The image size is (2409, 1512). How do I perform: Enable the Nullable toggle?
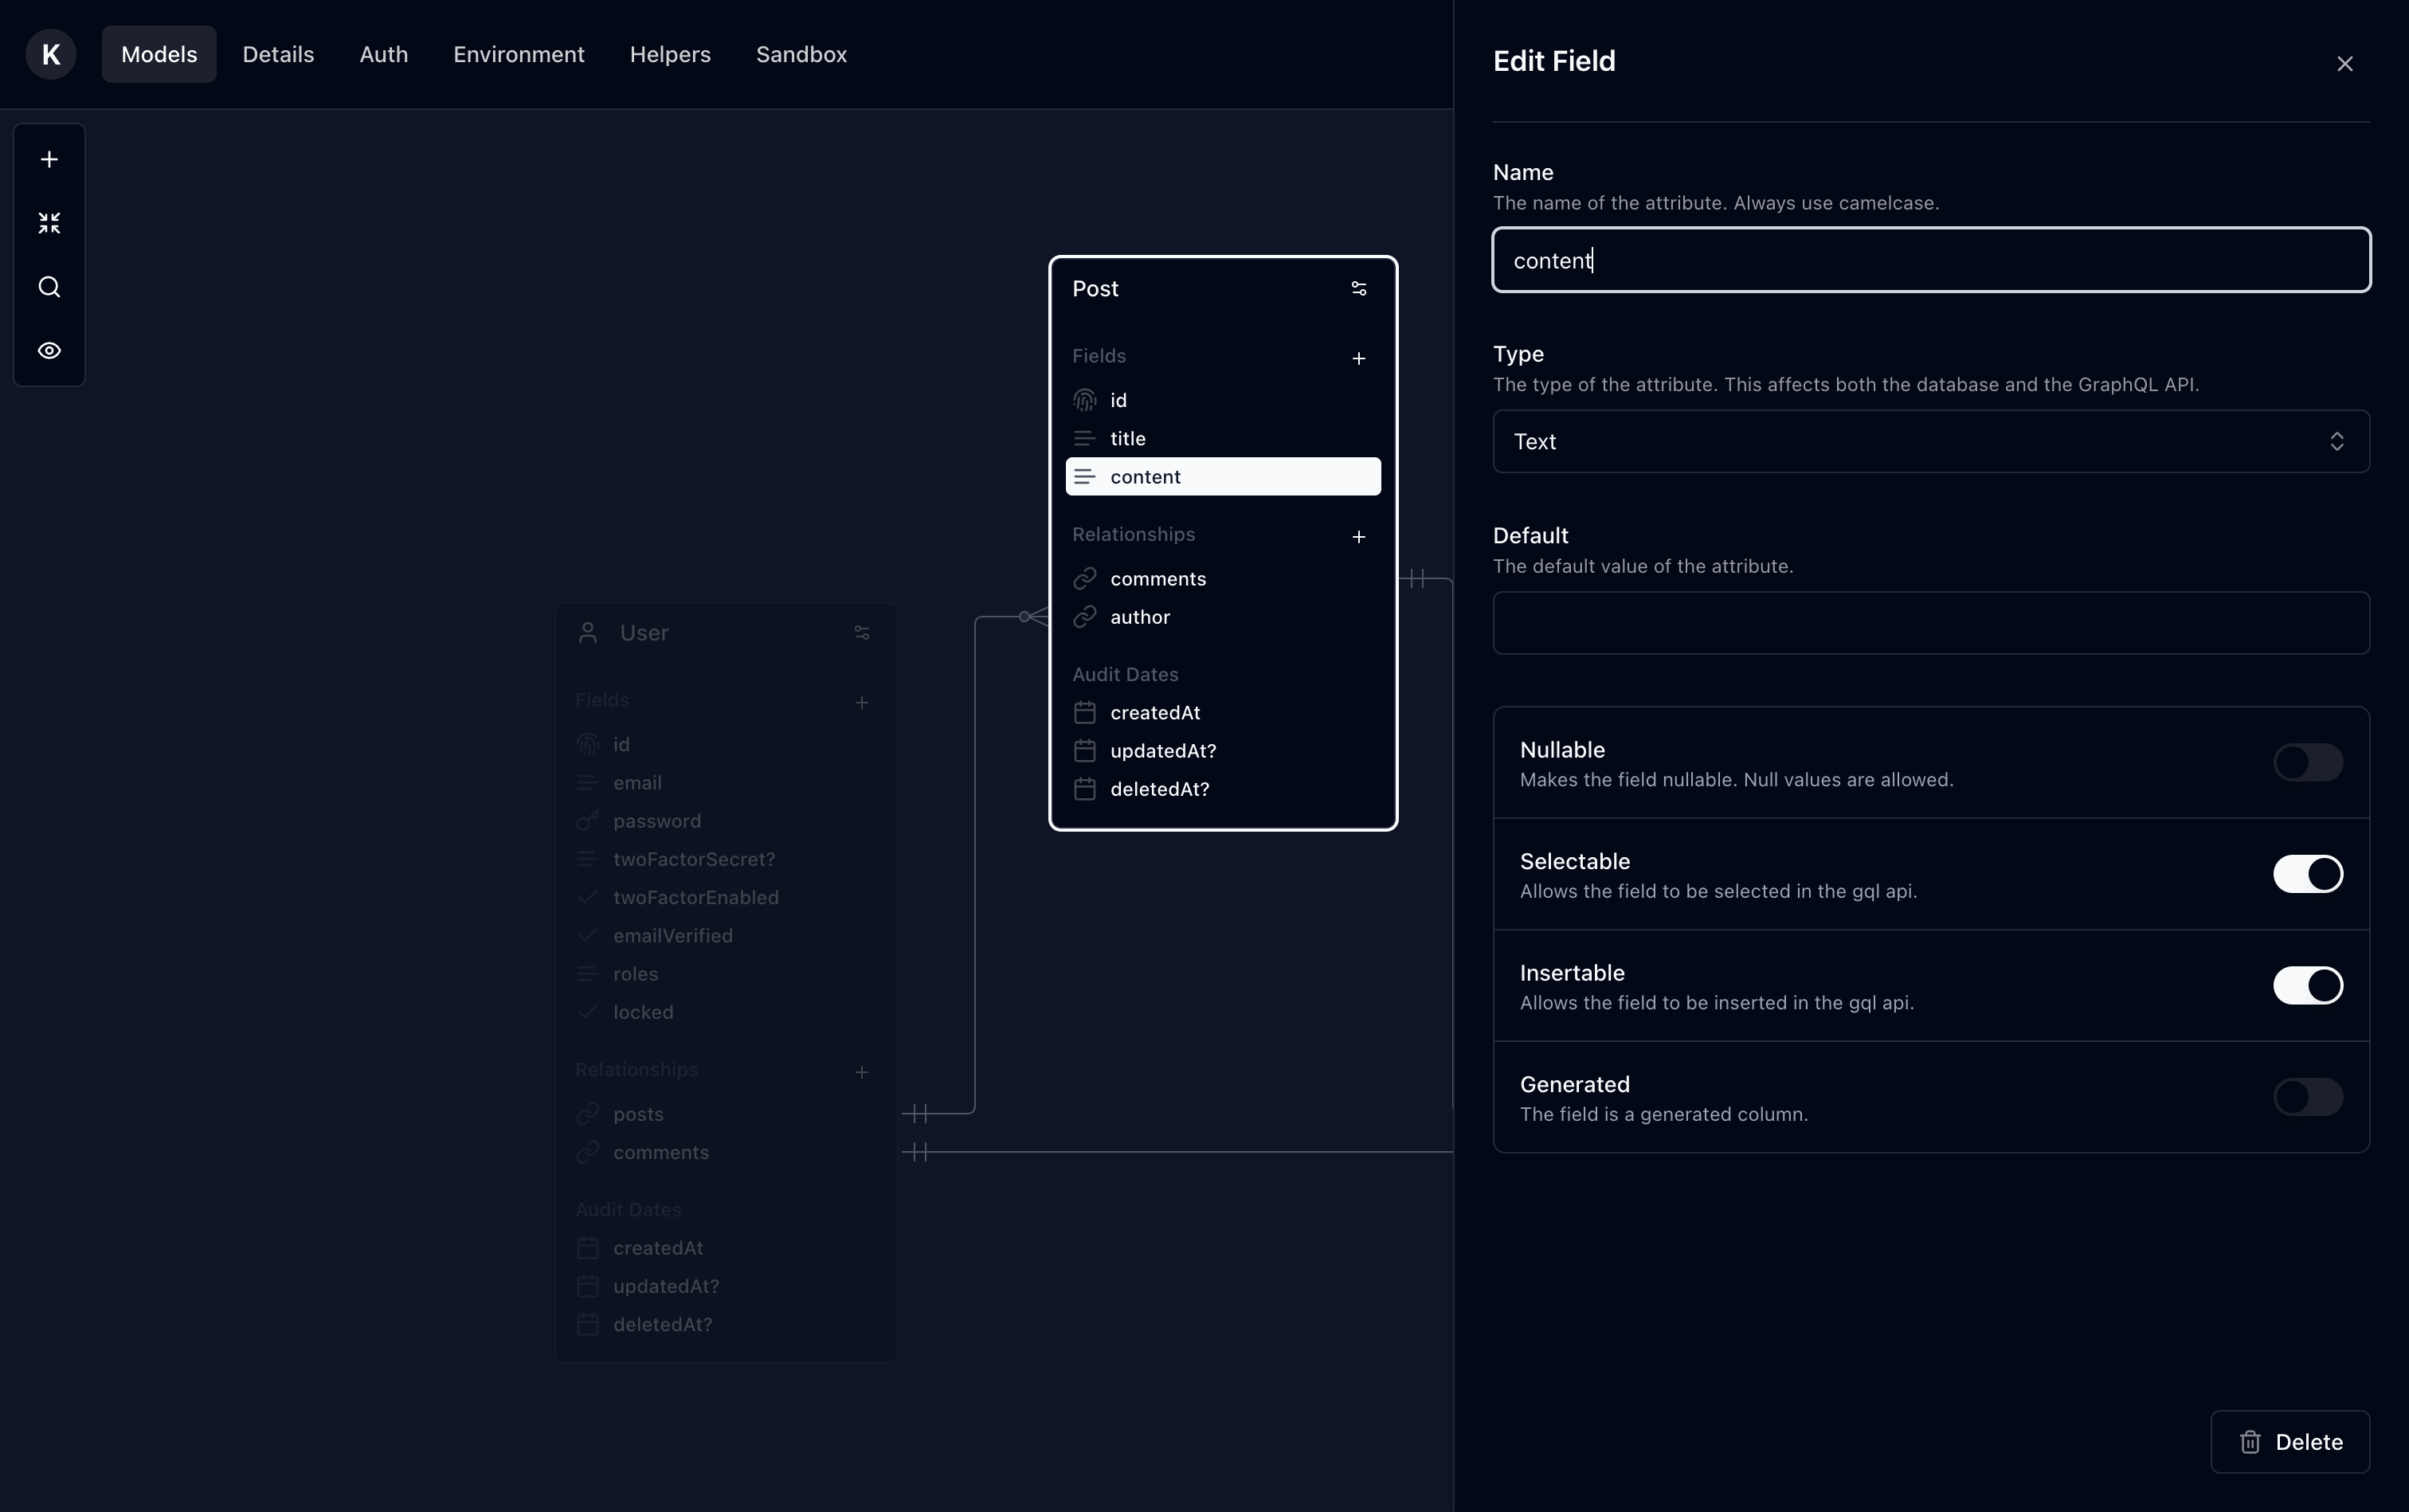pos(2307,762)
